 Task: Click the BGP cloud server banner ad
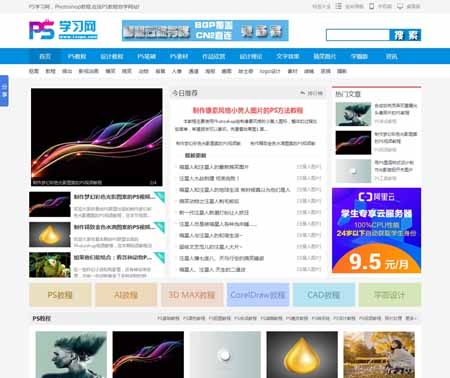[205, 31]
